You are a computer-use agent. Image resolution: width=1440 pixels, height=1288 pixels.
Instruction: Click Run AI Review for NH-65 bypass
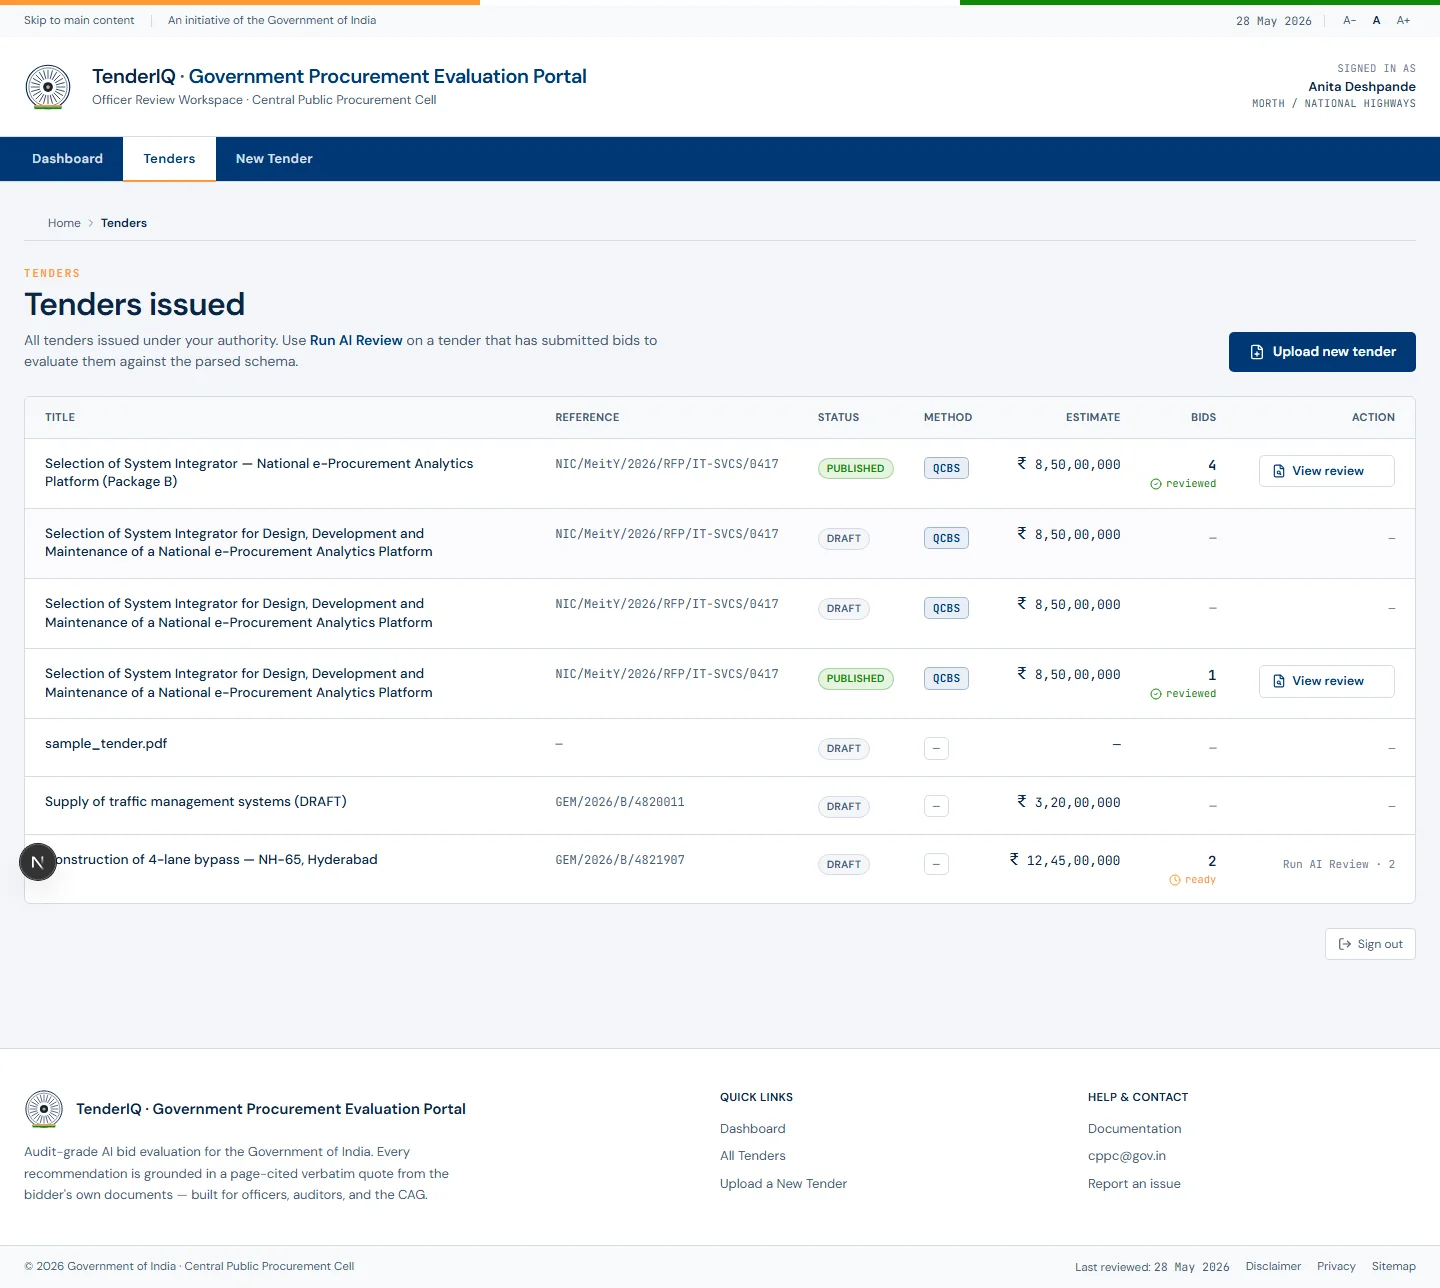[x=1338, y=864]
